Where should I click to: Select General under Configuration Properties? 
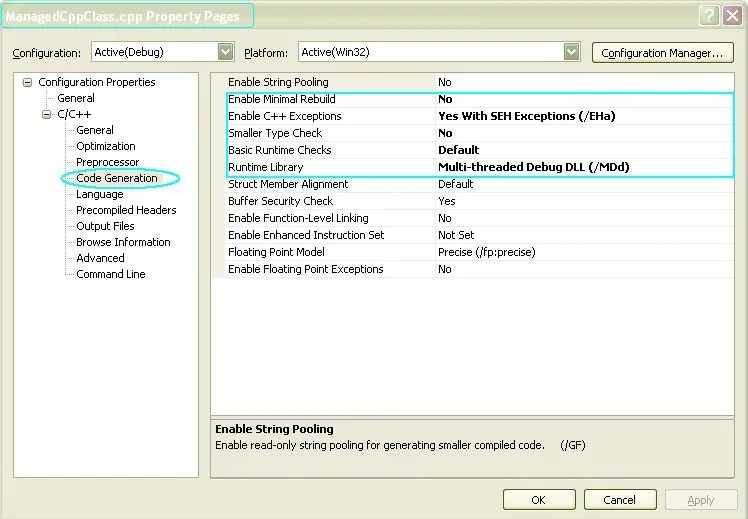76,98
